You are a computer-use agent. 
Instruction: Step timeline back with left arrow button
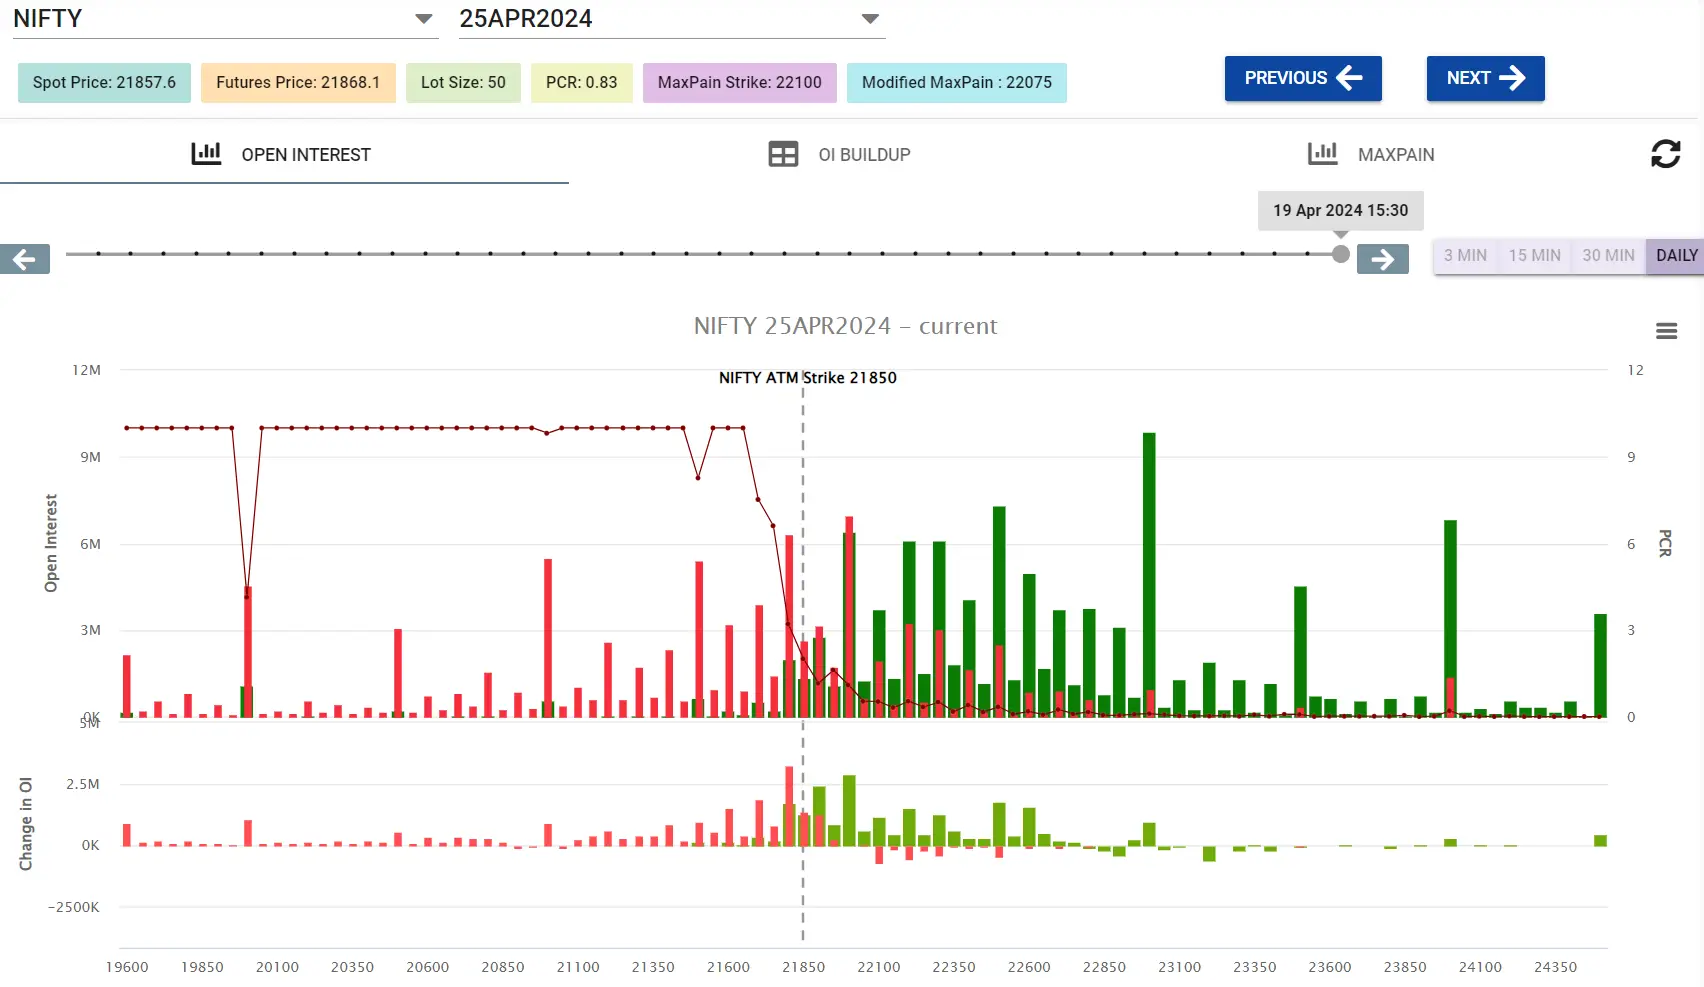[x=25, y=259]
